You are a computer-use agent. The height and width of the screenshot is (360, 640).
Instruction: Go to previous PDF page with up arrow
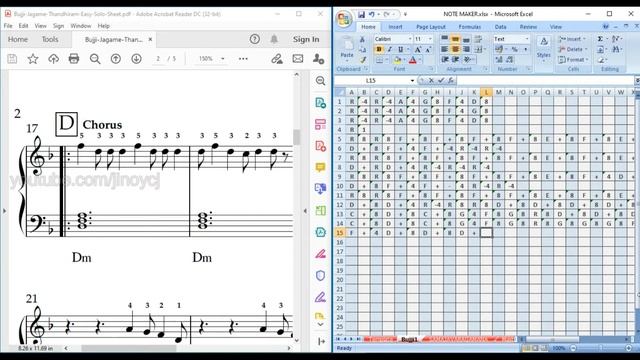[116, 59]
